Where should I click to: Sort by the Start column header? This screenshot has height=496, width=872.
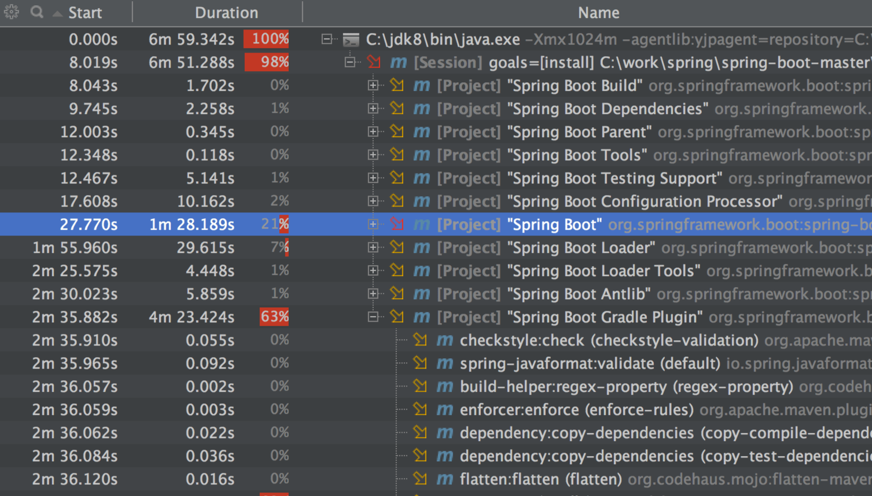85,13
